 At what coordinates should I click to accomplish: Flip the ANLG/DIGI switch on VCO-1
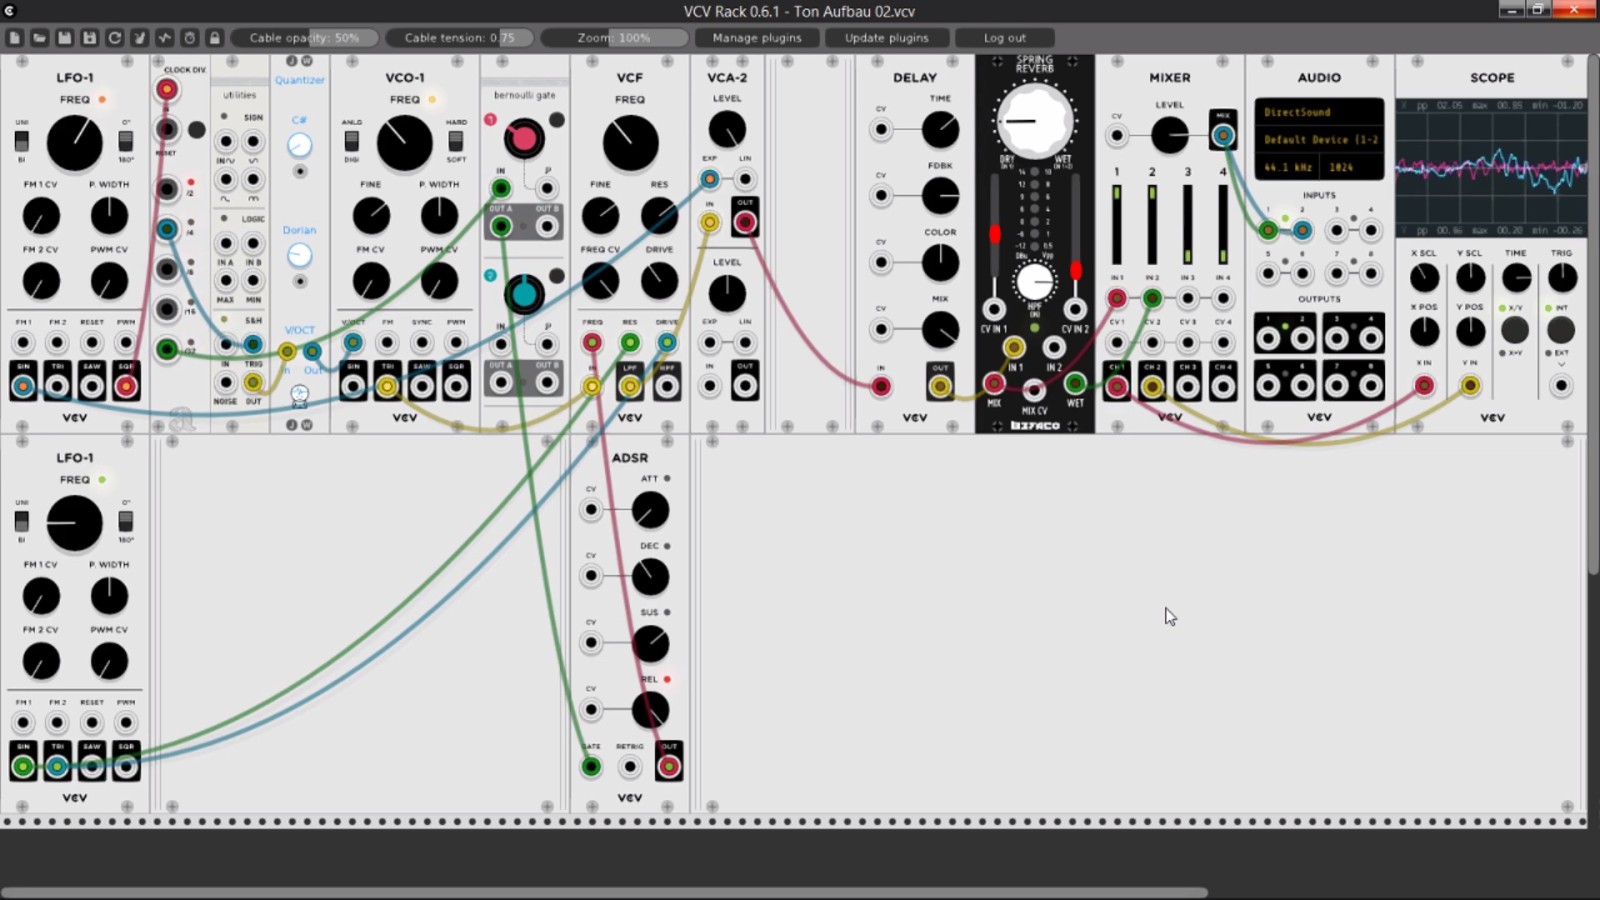pos(352,141)
